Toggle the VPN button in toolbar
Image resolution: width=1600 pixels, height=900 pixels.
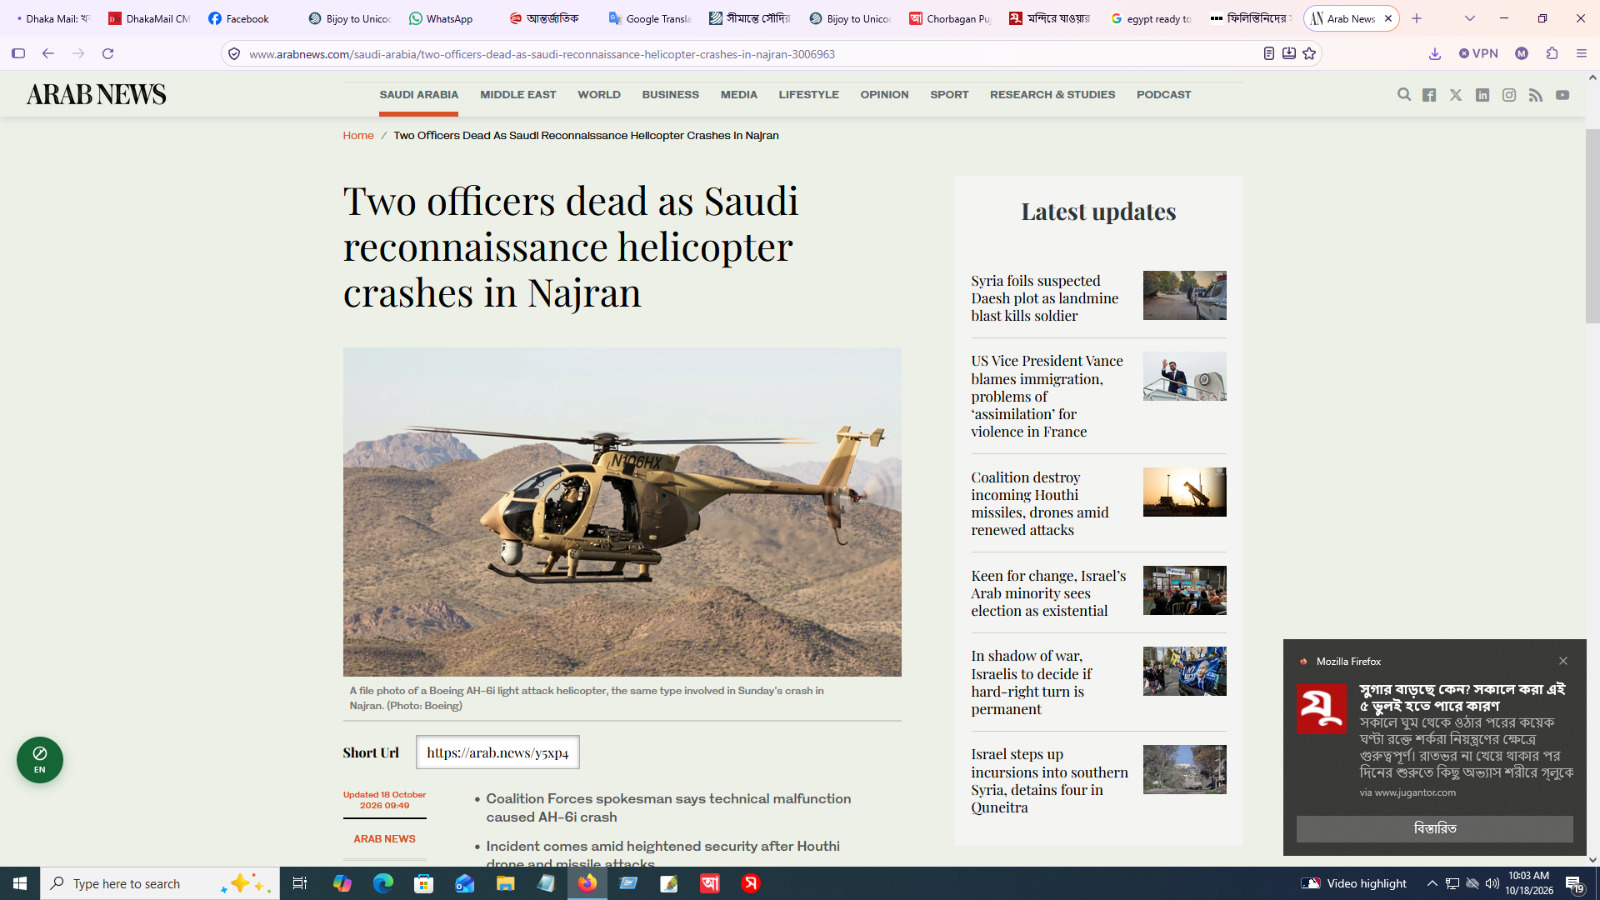[1478, 54]
